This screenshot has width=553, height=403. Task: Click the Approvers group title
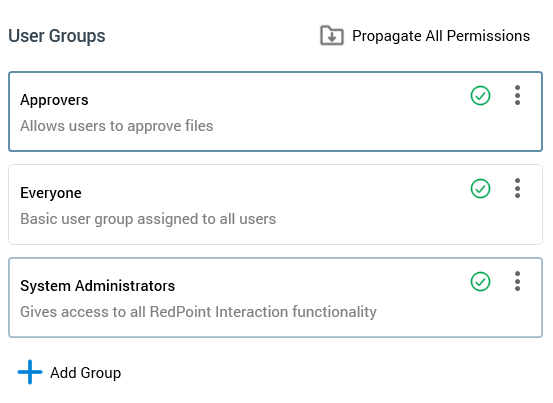pos(54,100)
